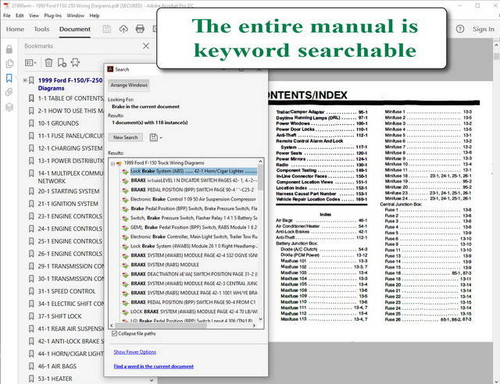Collapse the 1999 Ford F-150/F-250 bookmark tree
The width and height of the screenshot is (500, 384).
25,80
